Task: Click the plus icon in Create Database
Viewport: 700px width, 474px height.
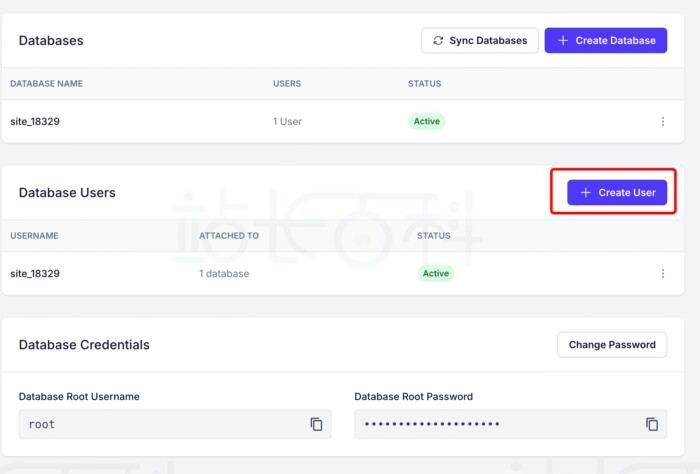Action: point(563,40)
